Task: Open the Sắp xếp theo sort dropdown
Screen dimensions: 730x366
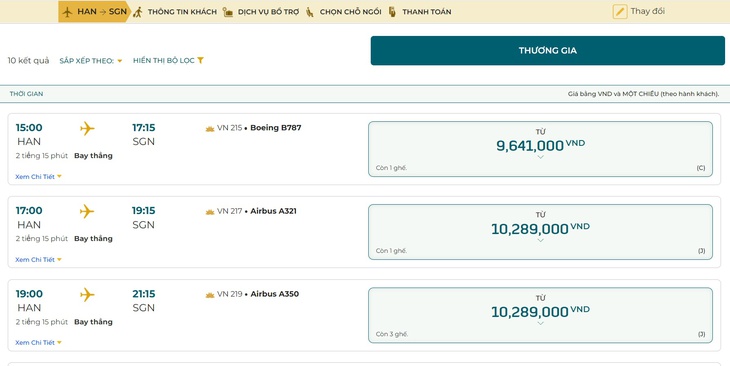Action: coord(90,61)
